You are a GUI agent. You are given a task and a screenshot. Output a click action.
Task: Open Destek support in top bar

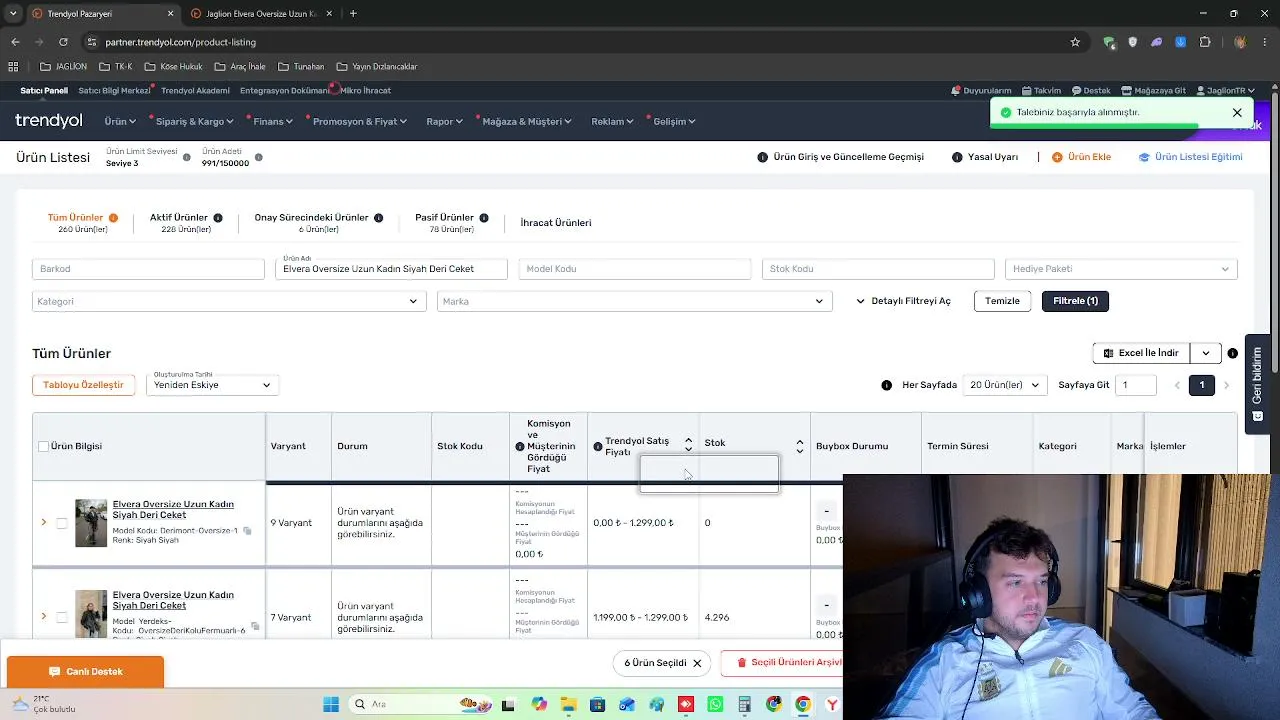[1091, 90]
